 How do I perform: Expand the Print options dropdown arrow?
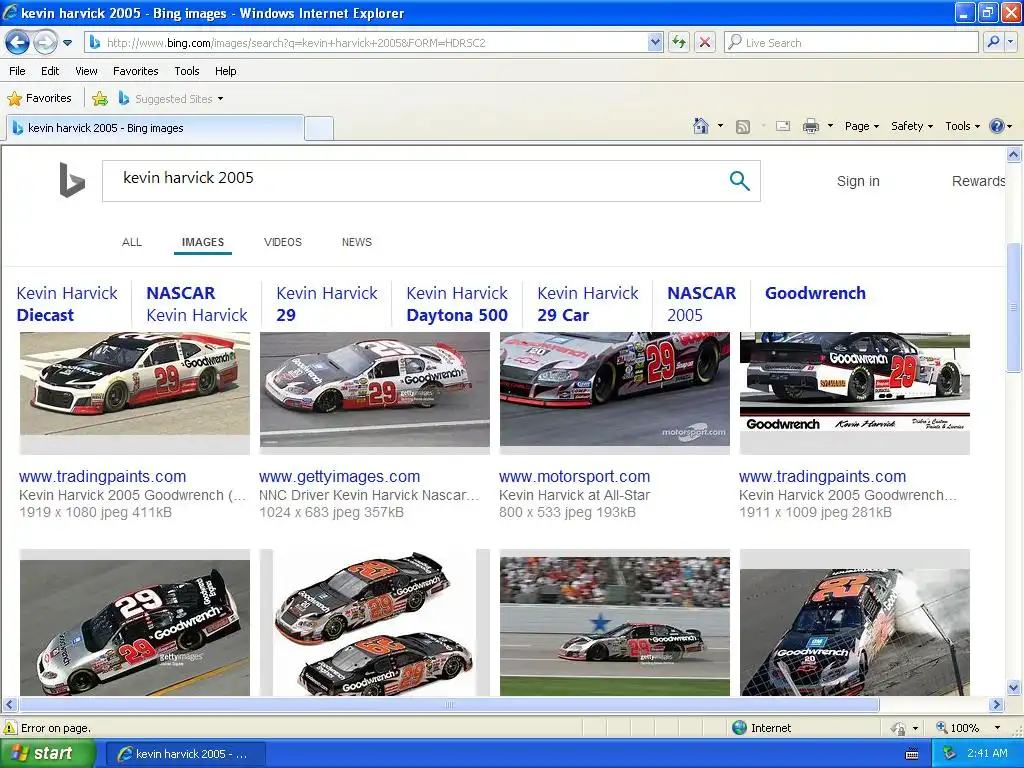tap(830, 126)
